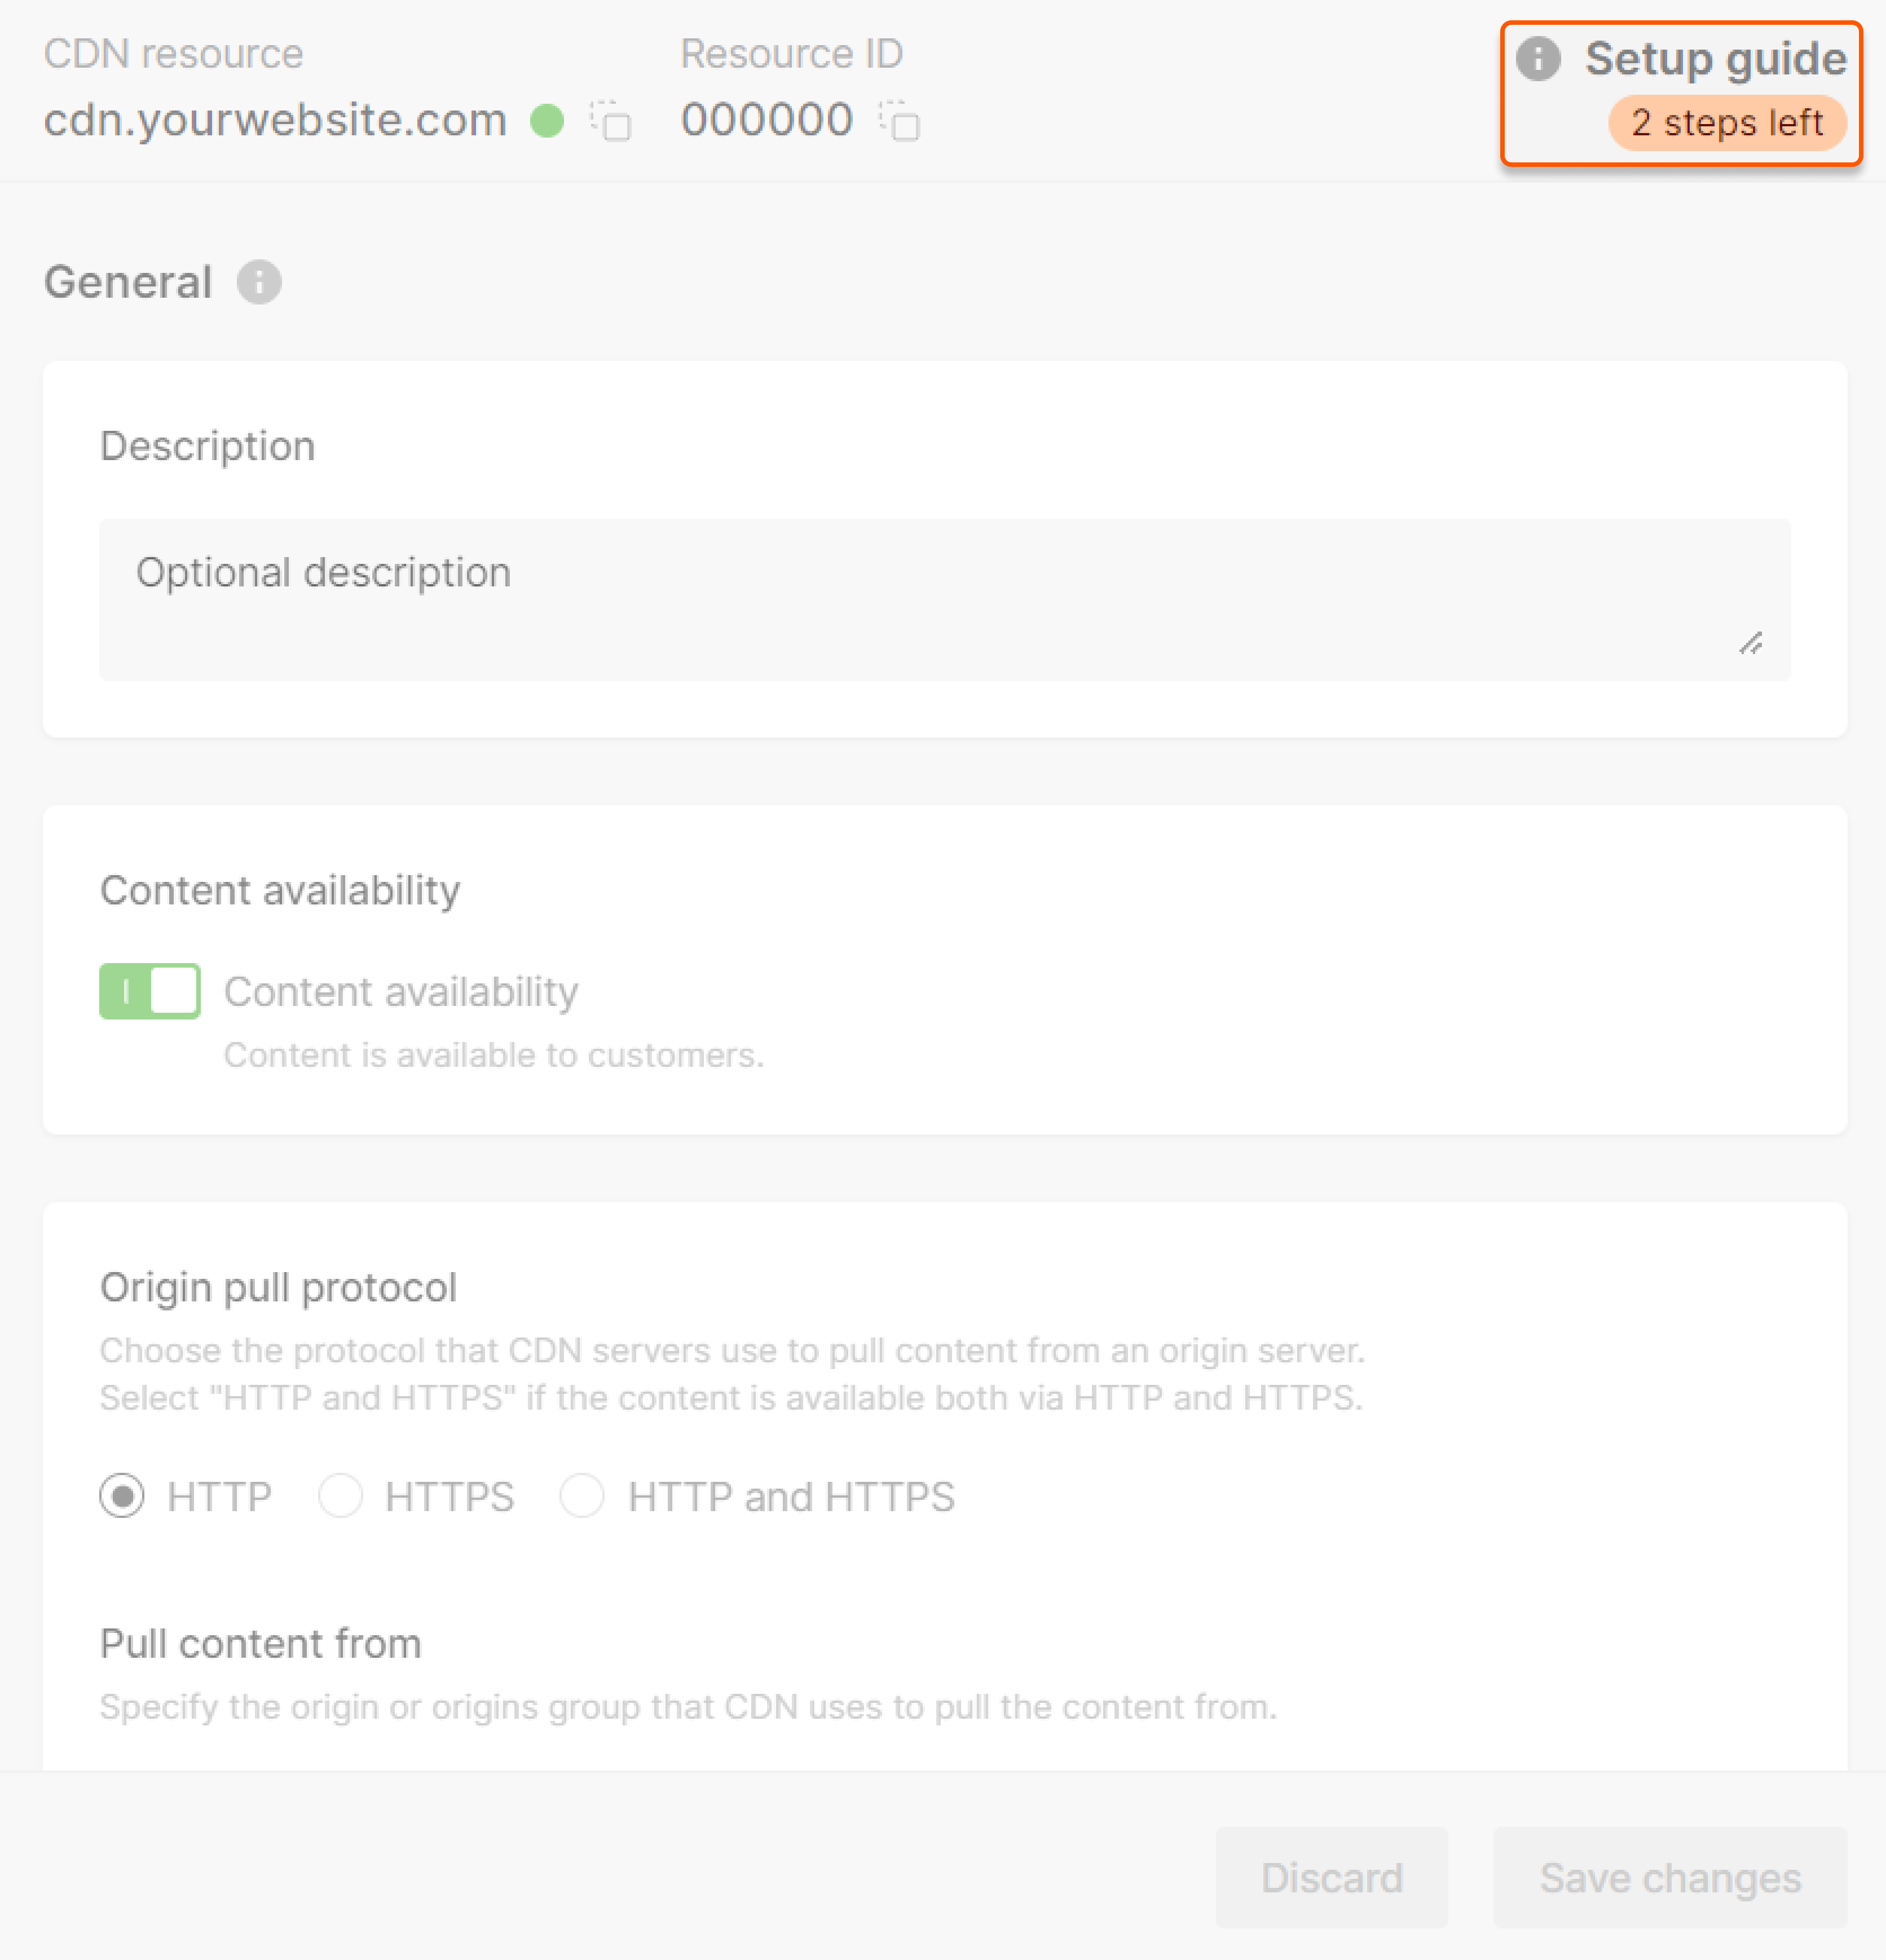
Task: Select the "HTTP and HTTPS" option
Action: (x=582, y=1496)
